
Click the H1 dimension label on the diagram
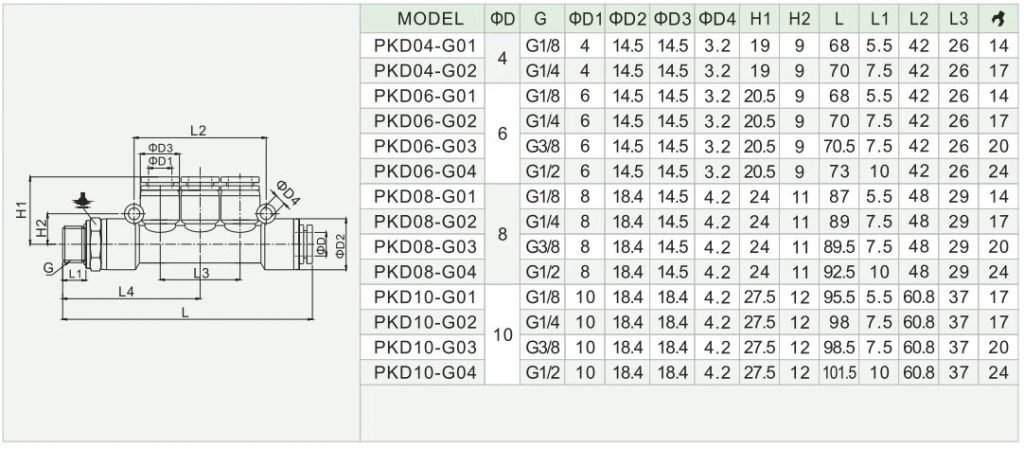[x=22, y=210]
